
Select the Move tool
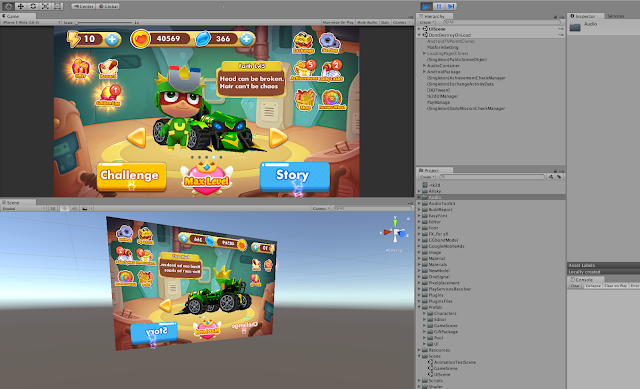coord(21,7)
